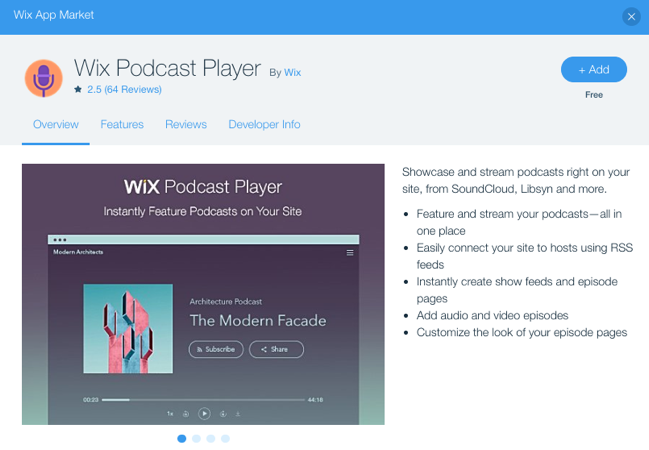Click the Modern Facade album cover thumbnail
This screenshot has height=450, width=649.
(128, 329)
